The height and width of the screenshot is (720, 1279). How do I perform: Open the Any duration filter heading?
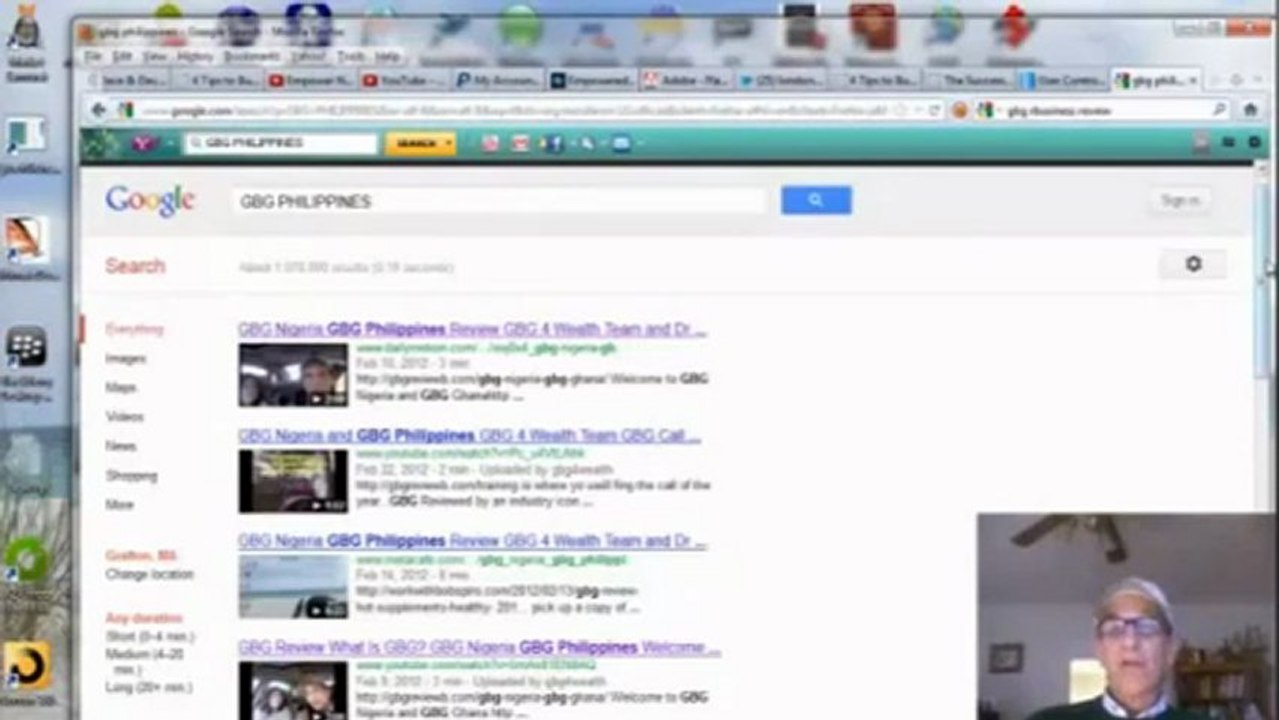(x=144, y=618)
